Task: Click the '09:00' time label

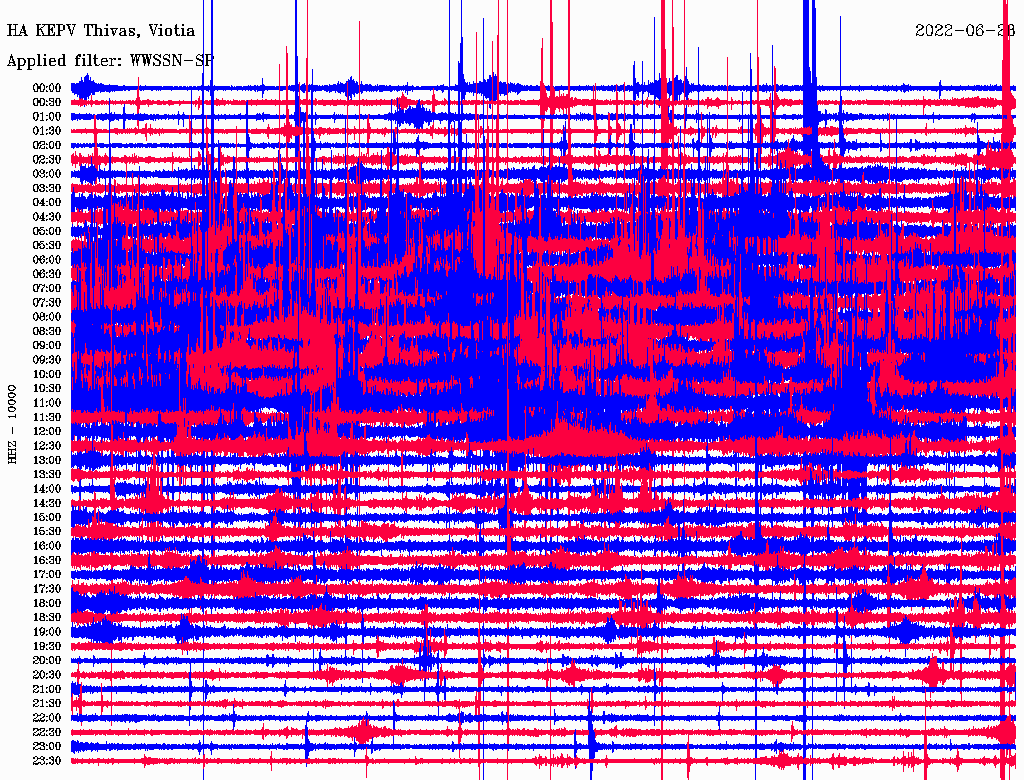Action: click(47, 346)
